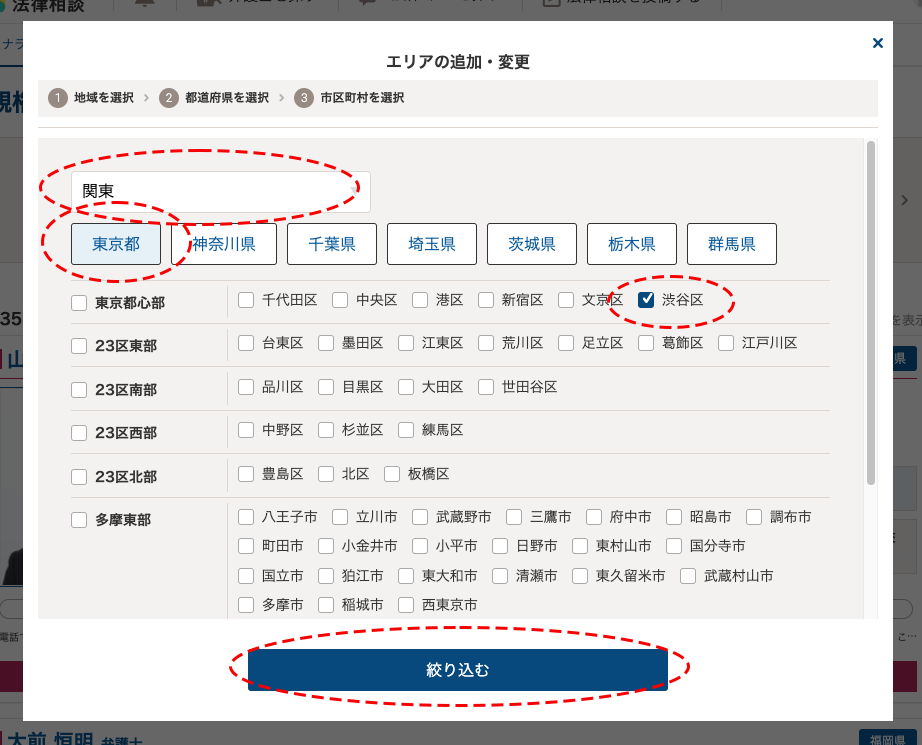Check the 23区北部 group checkbox

click(79, 476)
